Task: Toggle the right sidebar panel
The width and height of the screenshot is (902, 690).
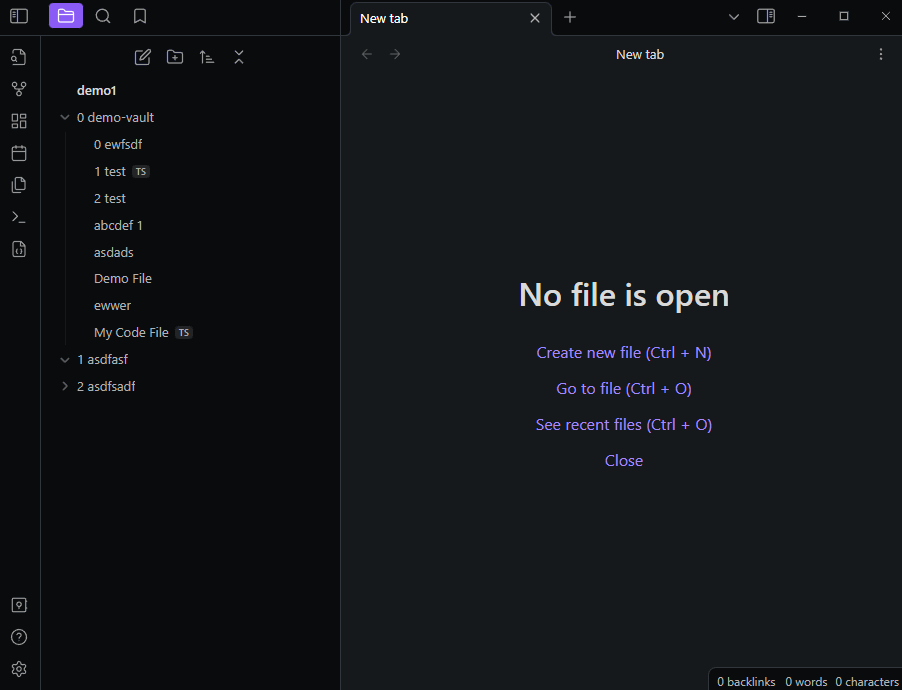Action: pyautogui.click(x=766, y=17)
